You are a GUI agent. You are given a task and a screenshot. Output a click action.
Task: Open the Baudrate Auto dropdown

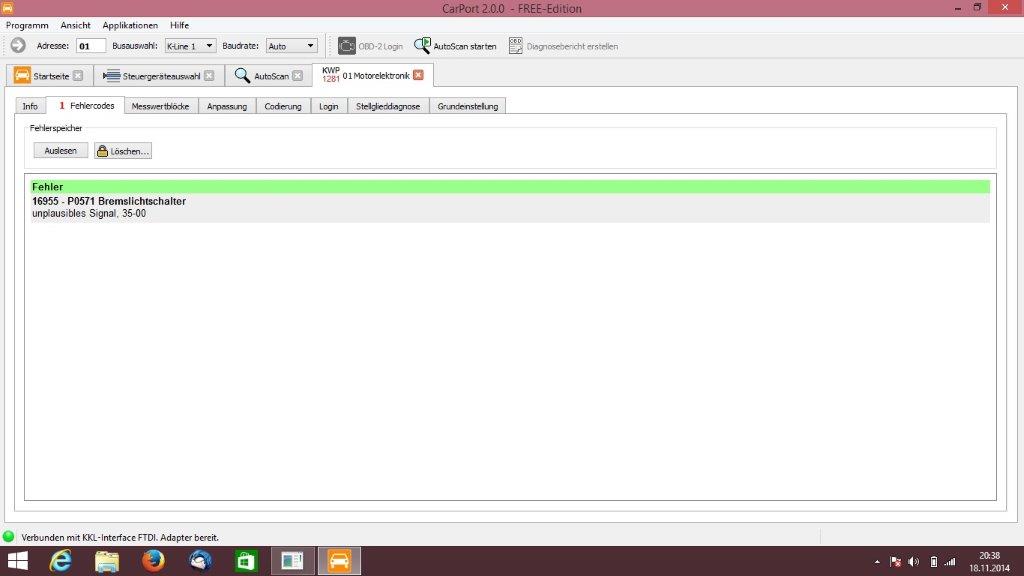click(291, 46)
